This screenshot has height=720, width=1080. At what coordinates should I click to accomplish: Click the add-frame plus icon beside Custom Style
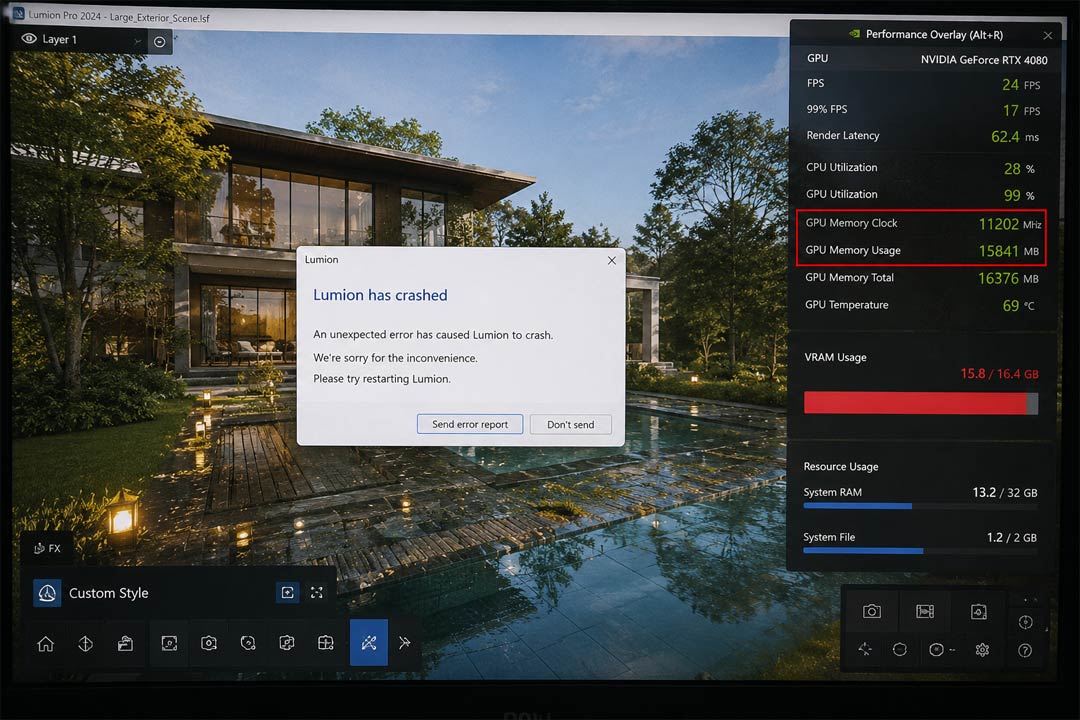[288, 593]
